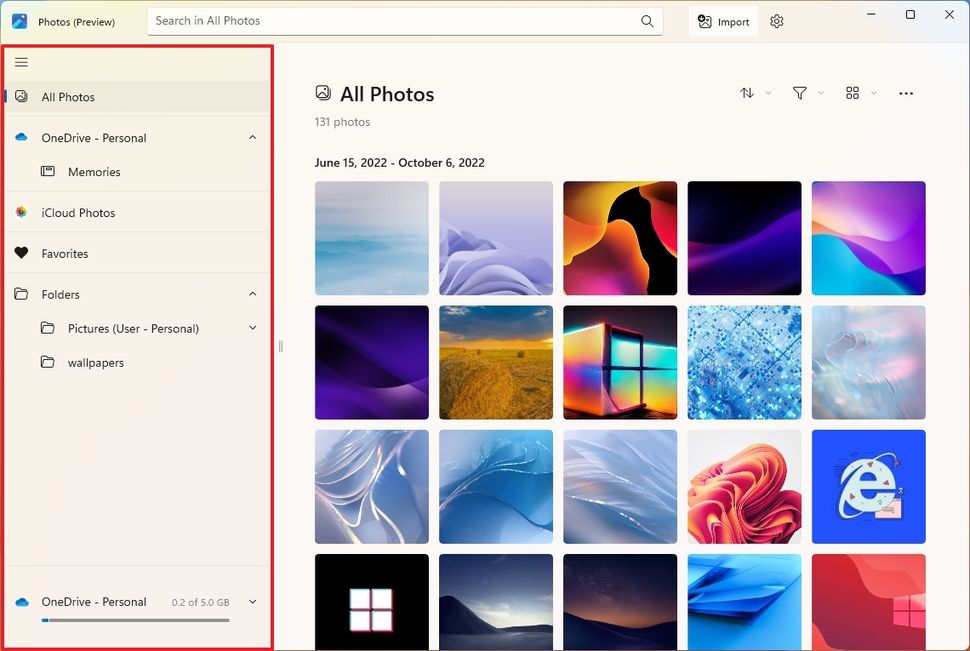The height and width of the screenshot is (651, 970).
Task: Open the See more ellipsis menu
Action: pyautogui.click(x=906, y=93)
